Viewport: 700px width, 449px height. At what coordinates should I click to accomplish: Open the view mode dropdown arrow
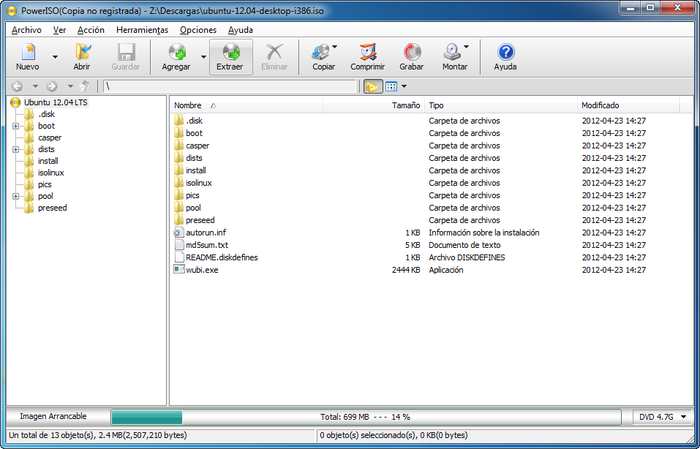[x=404, y=86]
